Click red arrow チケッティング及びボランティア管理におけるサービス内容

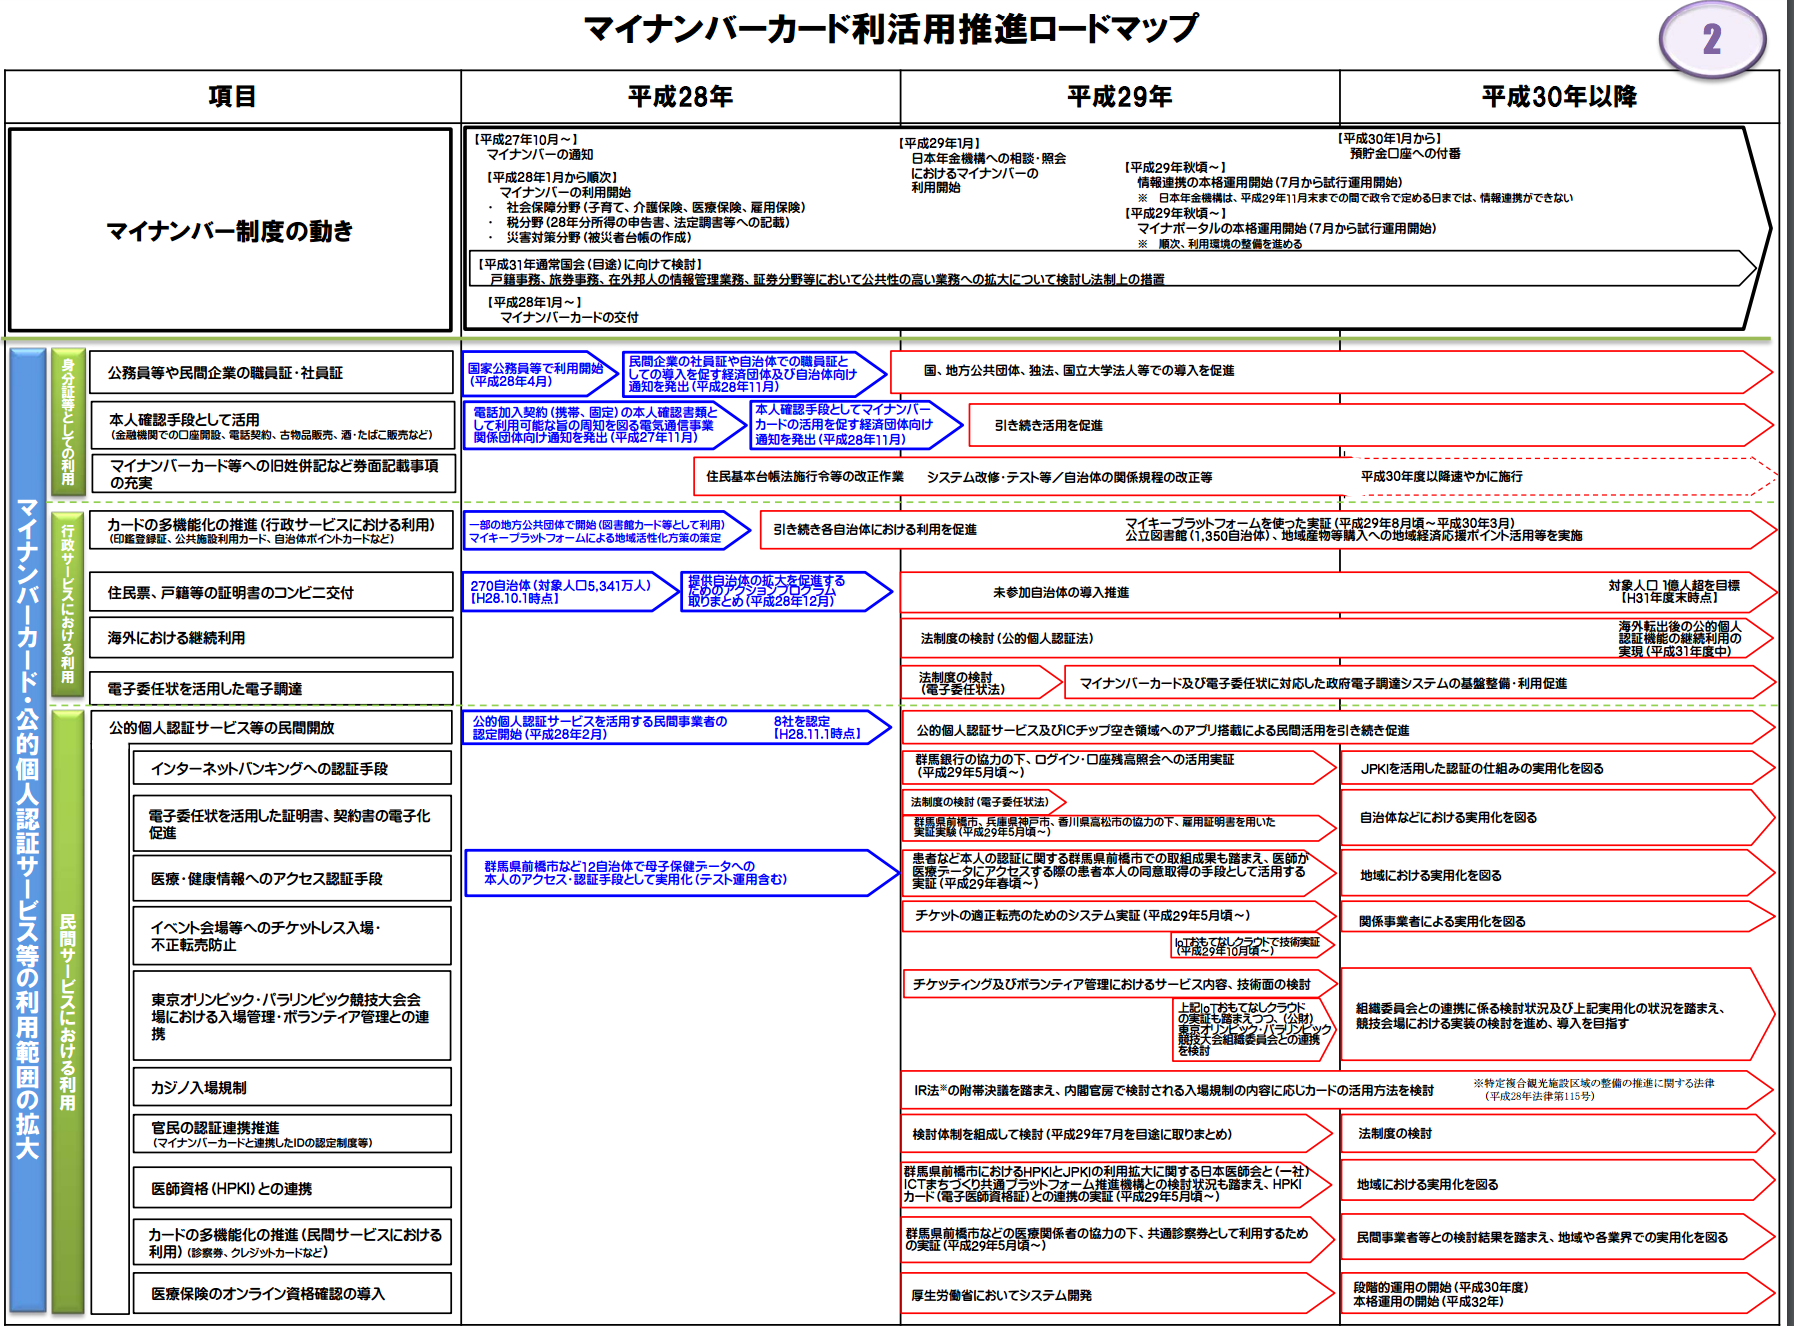click(x=1120, y=984)
